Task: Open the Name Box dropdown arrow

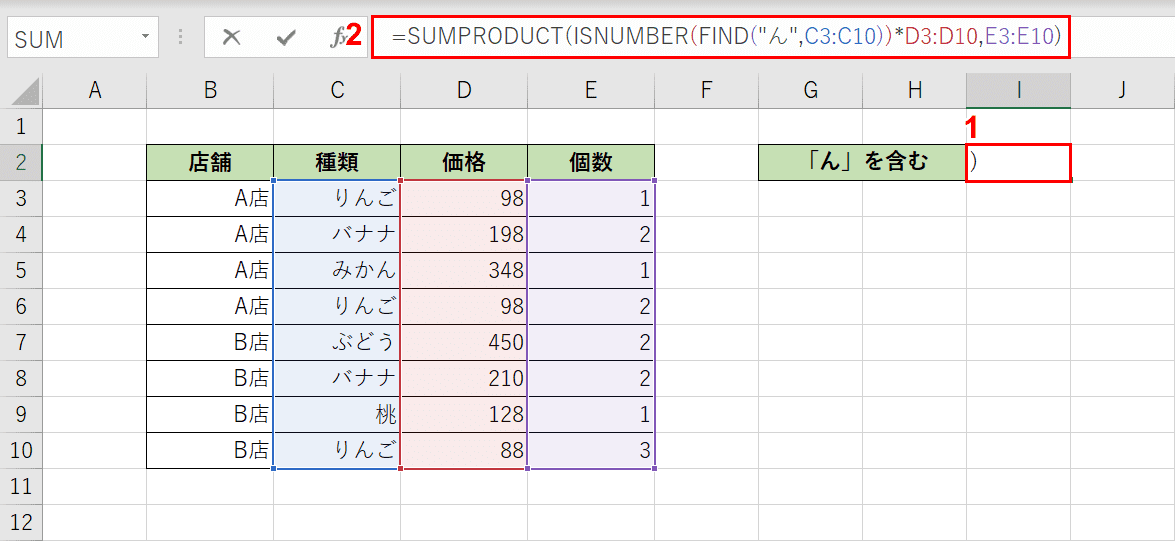Action: click(x=145, y=37)
